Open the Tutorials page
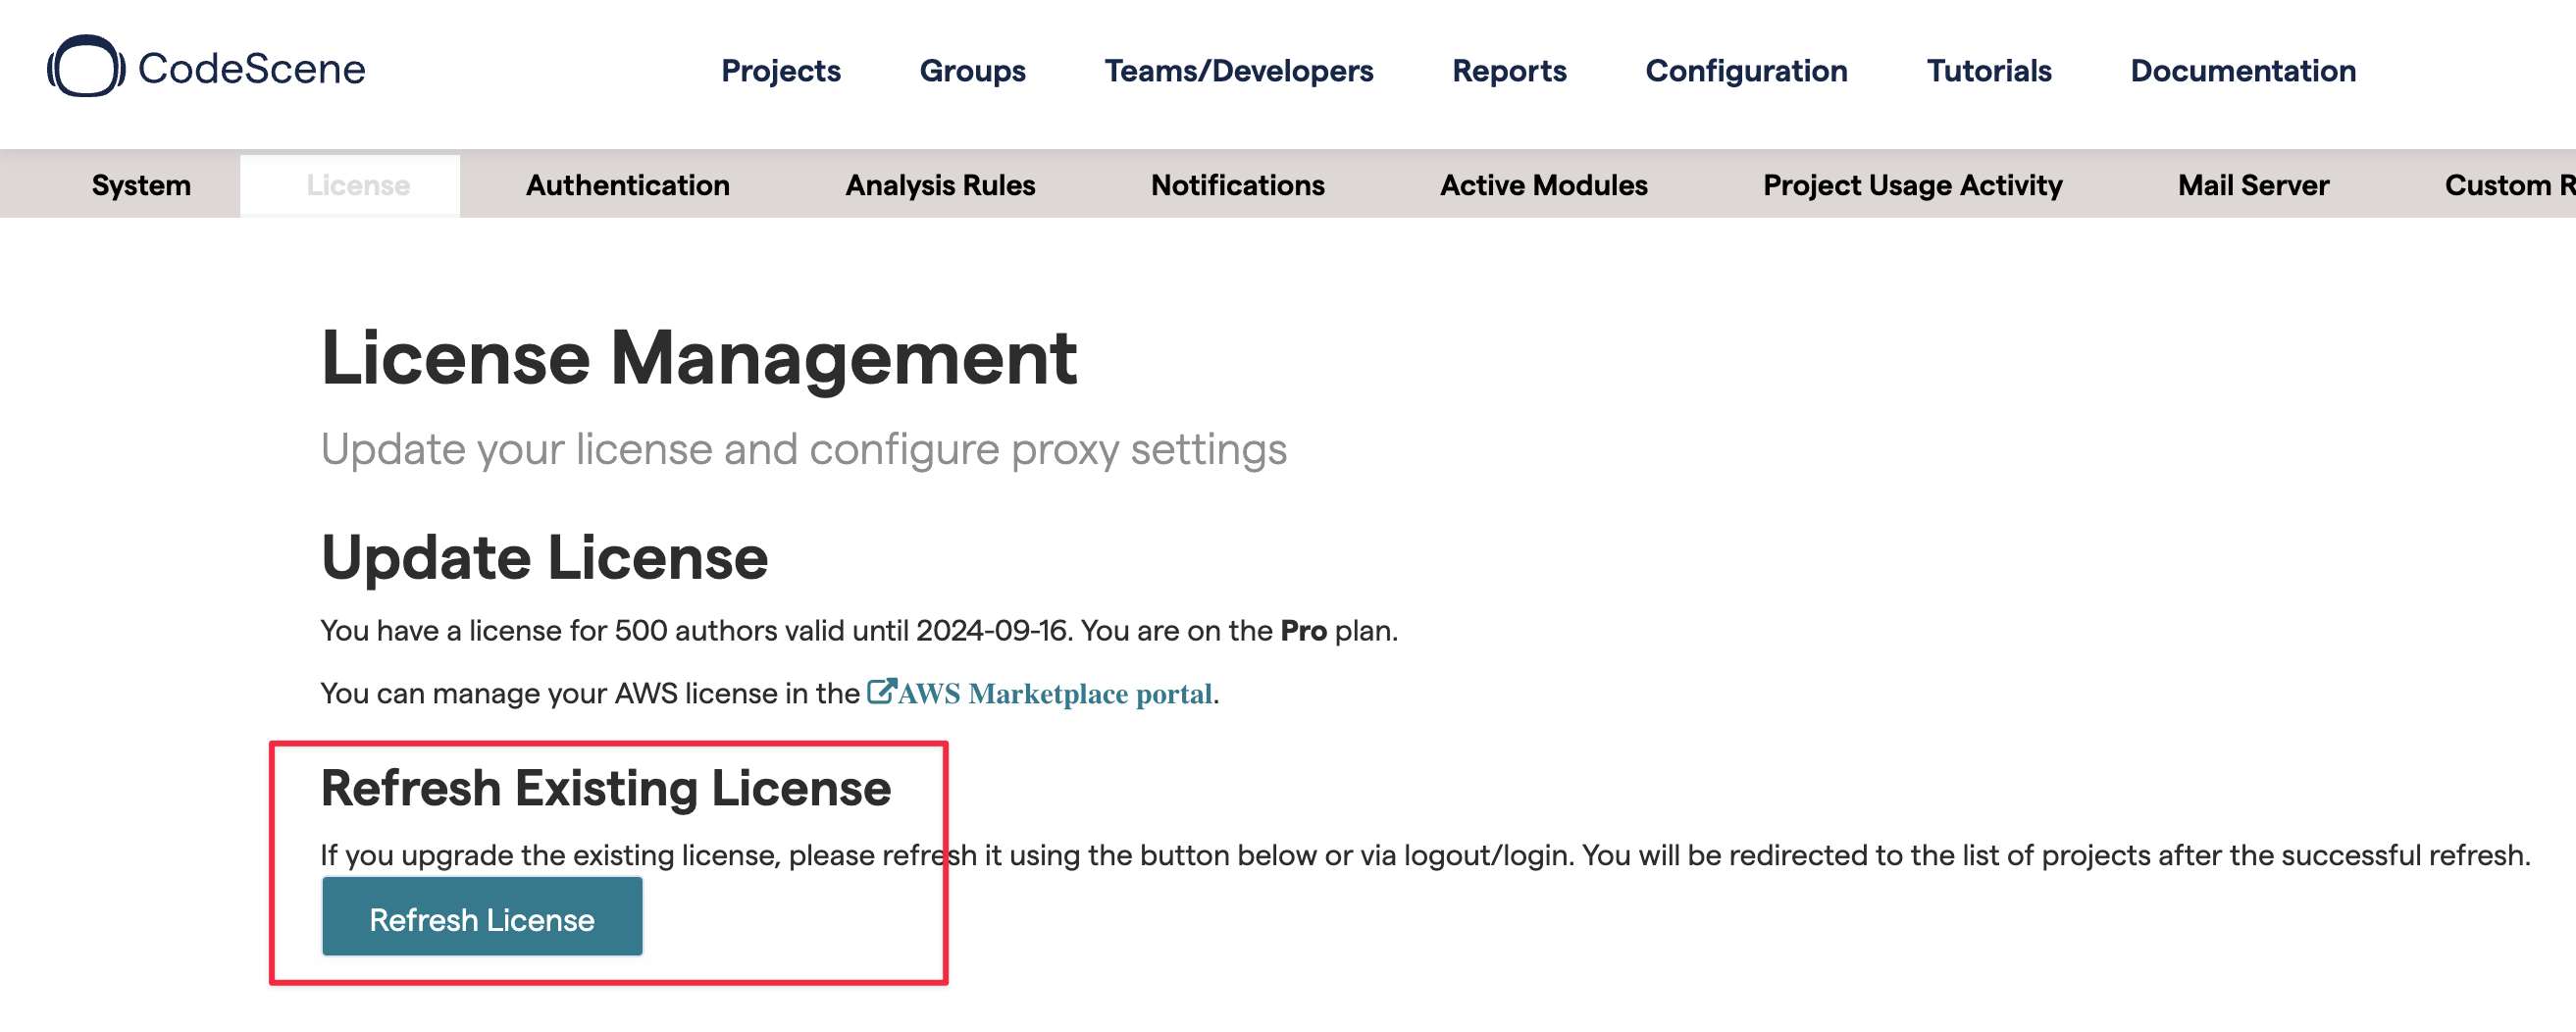This screenshot has width=2576, height=1032. (x=1988, y=71)
